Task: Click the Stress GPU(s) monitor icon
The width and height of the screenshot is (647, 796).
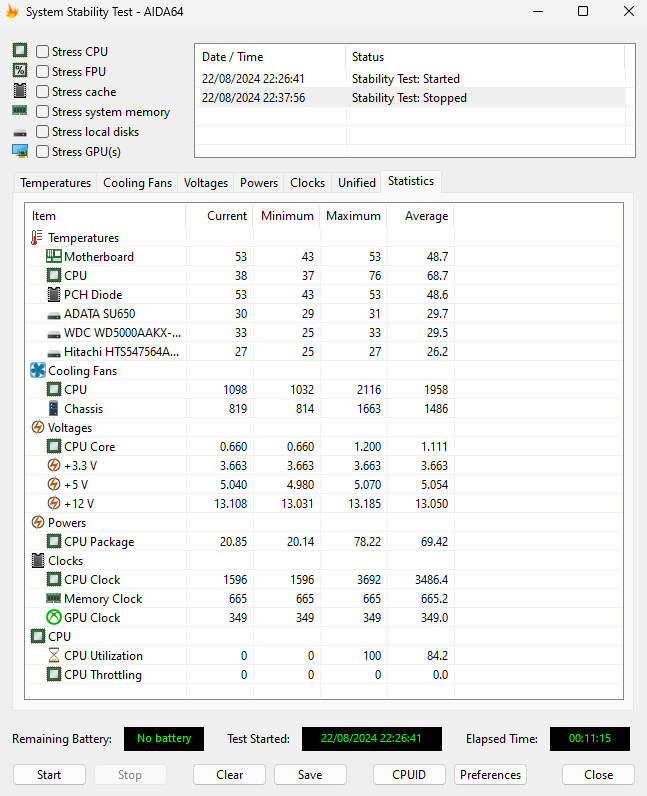Action: coord(20,151)
